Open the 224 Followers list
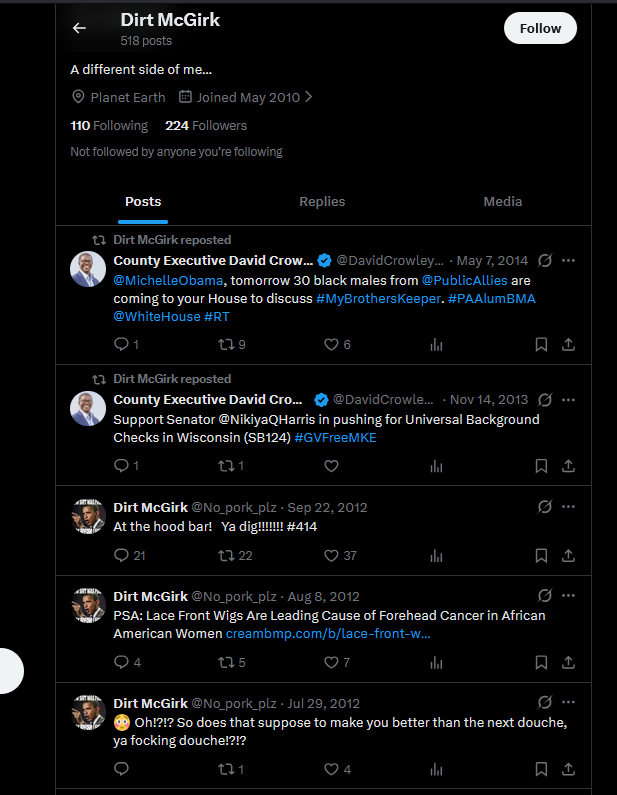The image size is (617, 795). (x=206, y=126)
